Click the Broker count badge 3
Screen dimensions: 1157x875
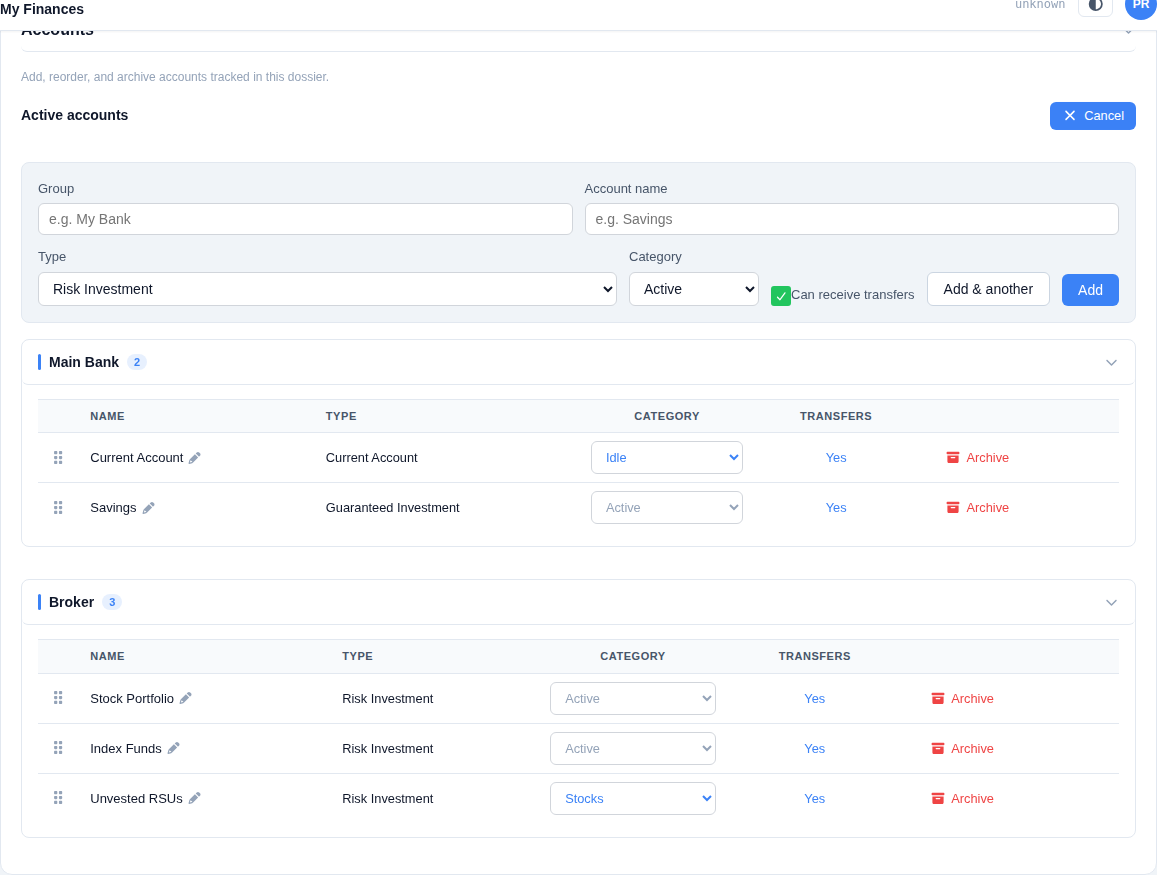[x=111, y=602]
